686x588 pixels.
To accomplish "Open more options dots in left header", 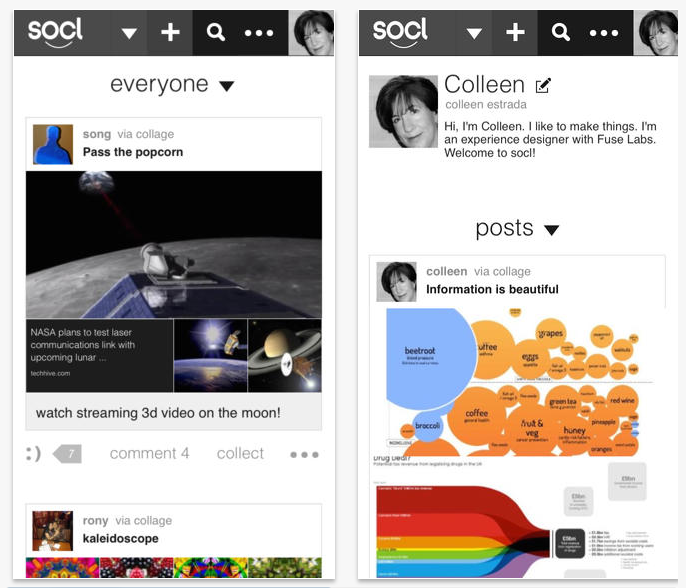I will click(259, 33).
